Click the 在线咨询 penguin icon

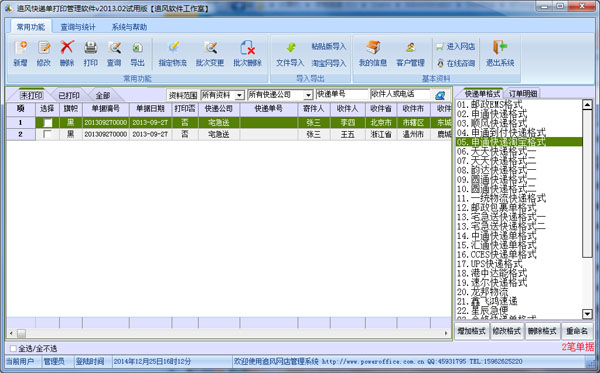[440, 64]
